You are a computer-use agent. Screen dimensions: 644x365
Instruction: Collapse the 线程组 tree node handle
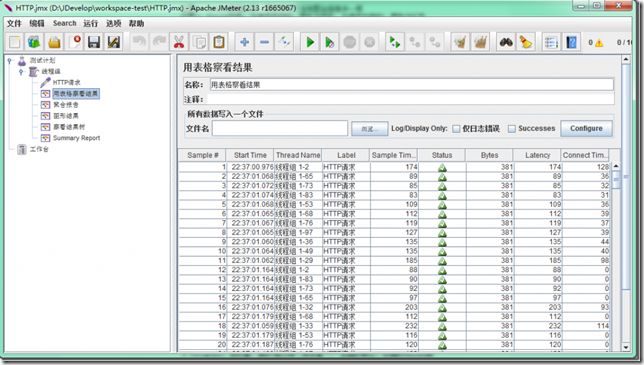pyautogui.click(x=21, y=72)
